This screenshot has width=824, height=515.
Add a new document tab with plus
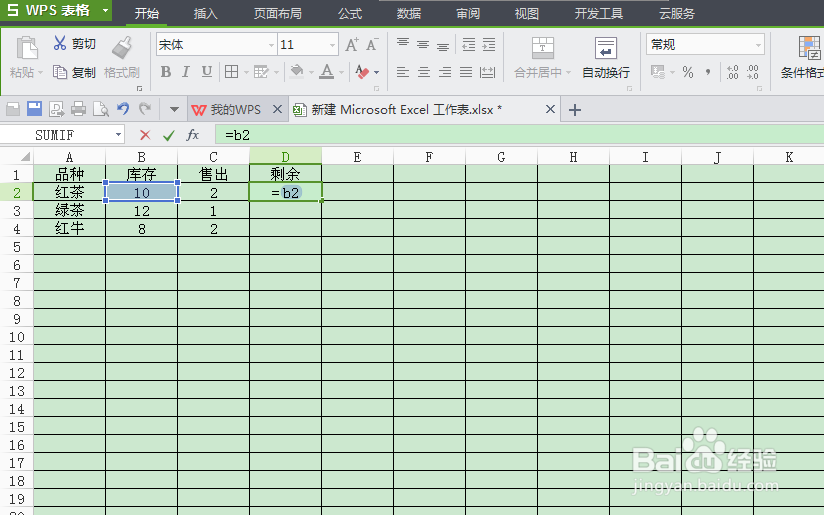pyautogui.click(x=575, y=110)
